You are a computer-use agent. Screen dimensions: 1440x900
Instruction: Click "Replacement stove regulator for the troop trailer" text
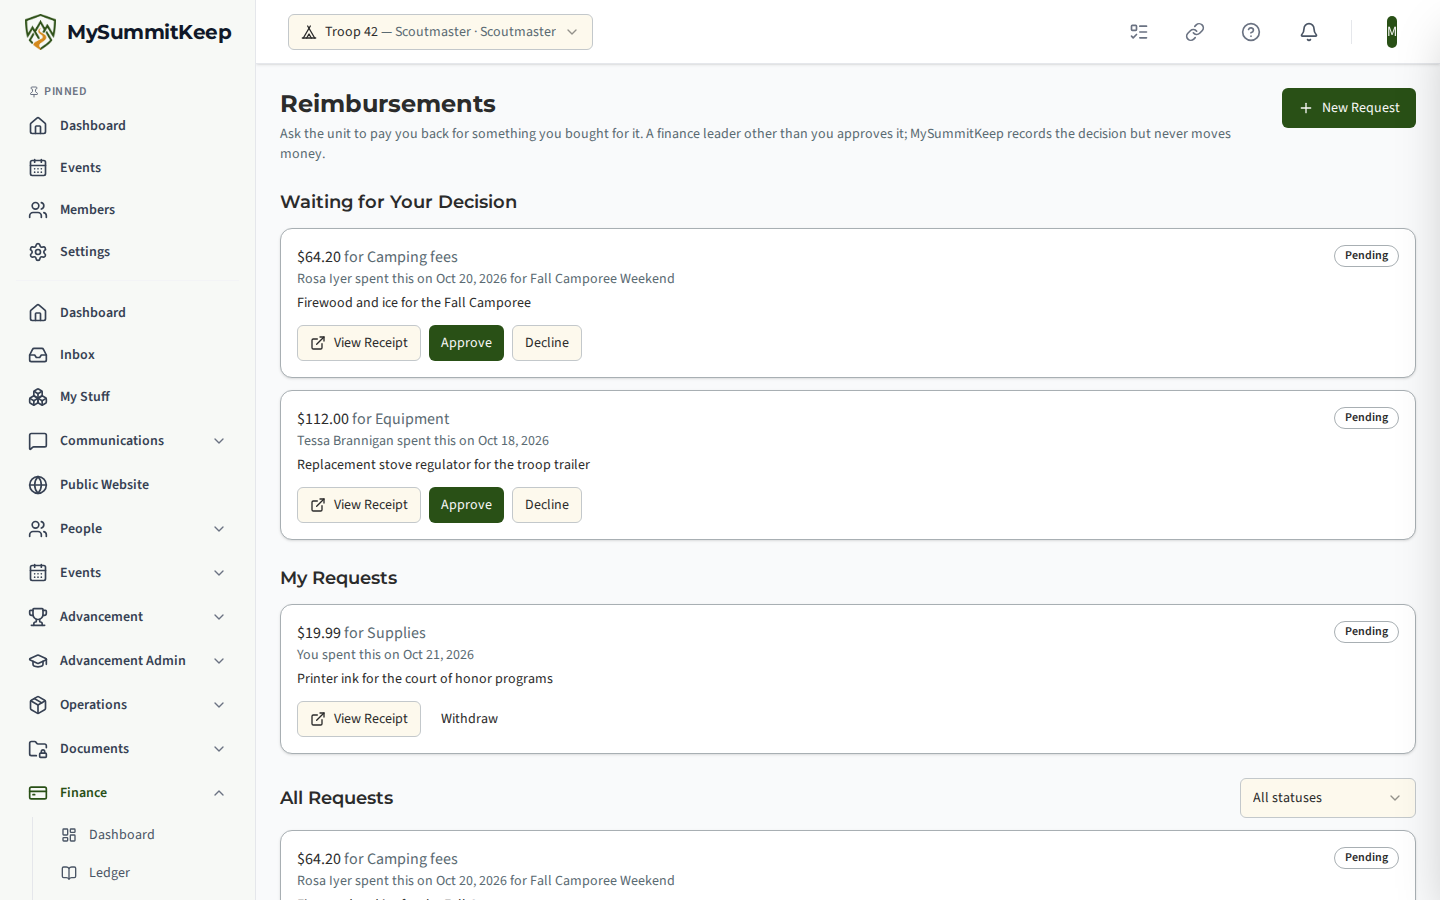443,465
